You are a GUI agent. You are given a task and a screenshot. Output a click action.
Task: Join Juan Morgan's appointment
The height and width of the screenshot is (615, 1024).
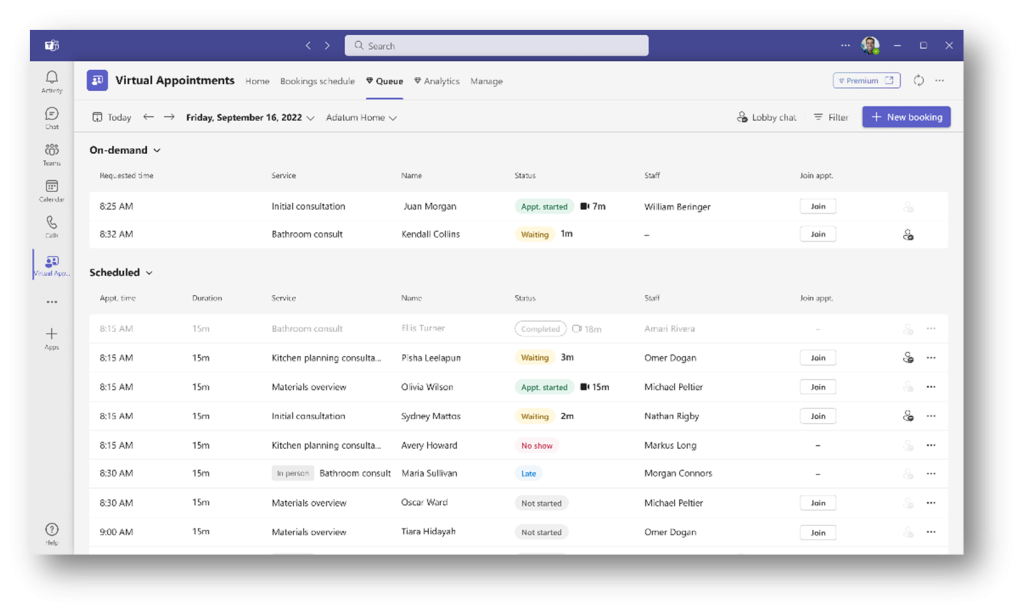click(x=818, y=206)
